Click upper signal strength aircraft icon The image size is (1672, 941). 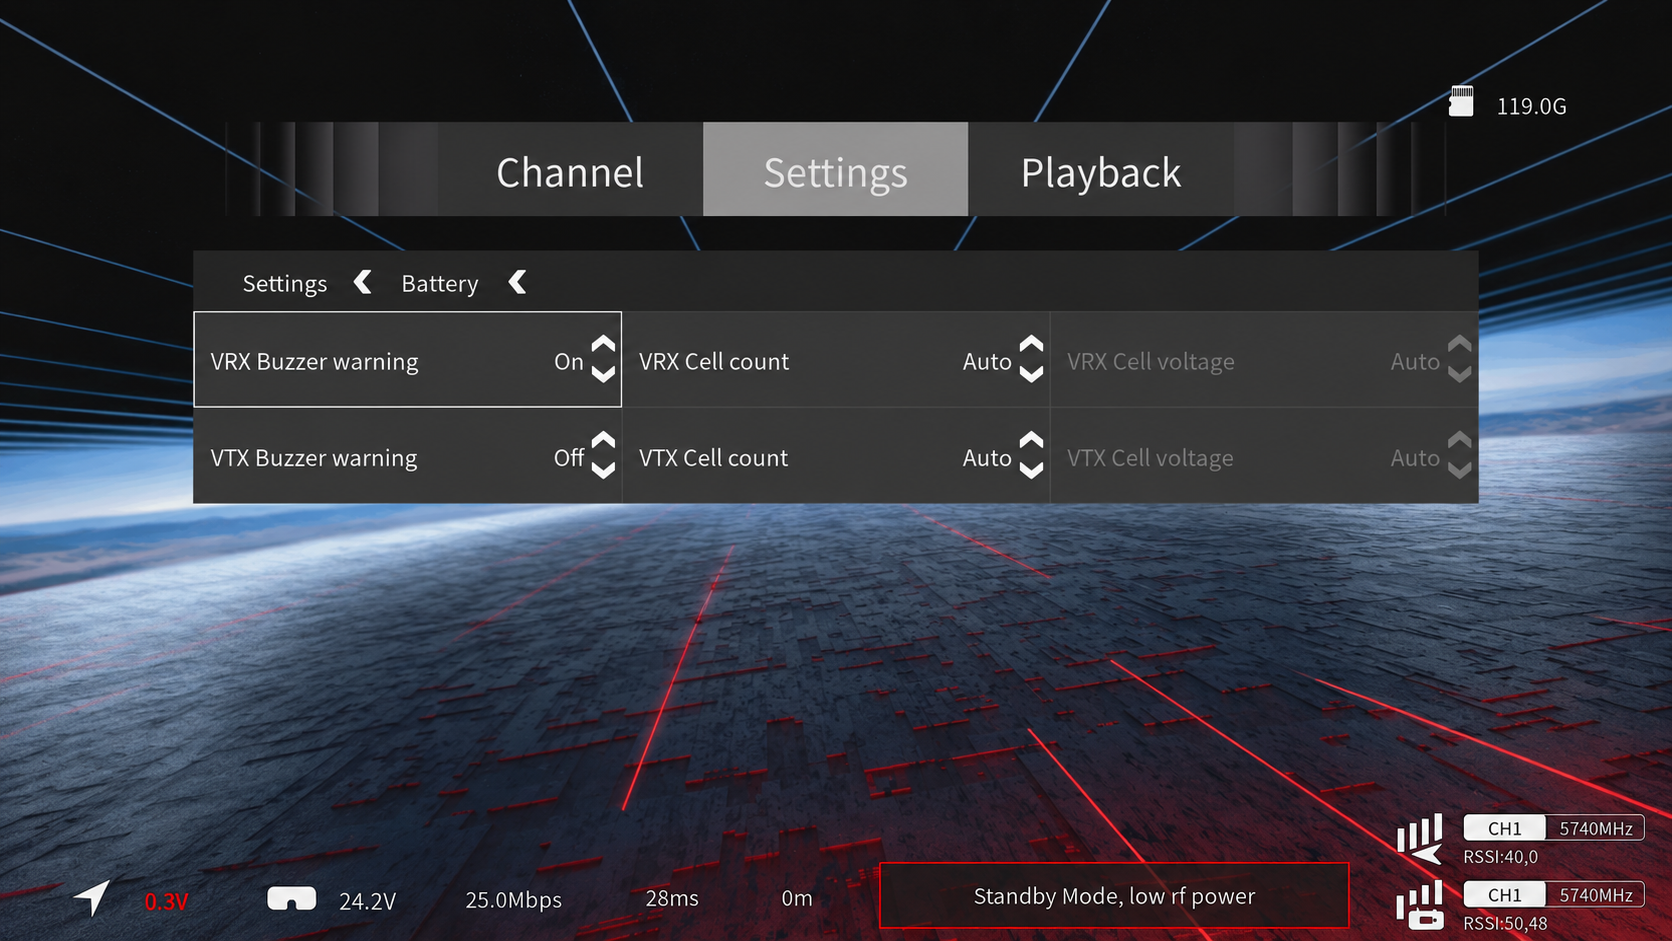click(1420, 840)
